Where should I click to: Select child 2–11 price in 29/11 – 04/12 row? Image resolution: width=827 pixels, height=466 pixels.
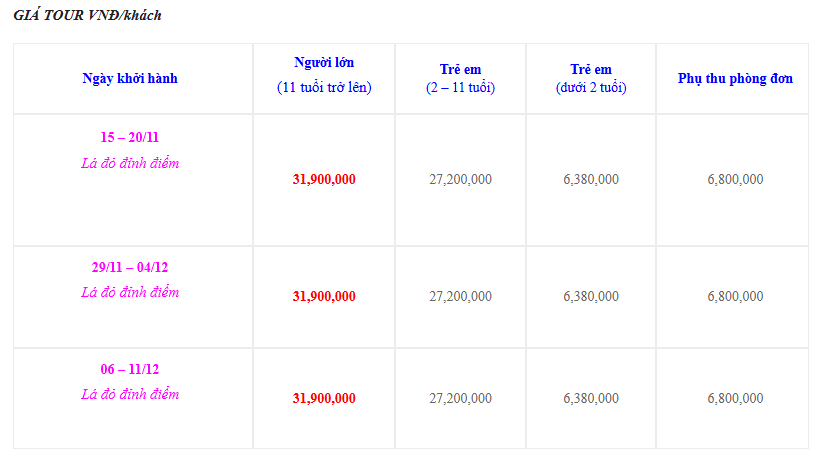(x=460, y=296)
